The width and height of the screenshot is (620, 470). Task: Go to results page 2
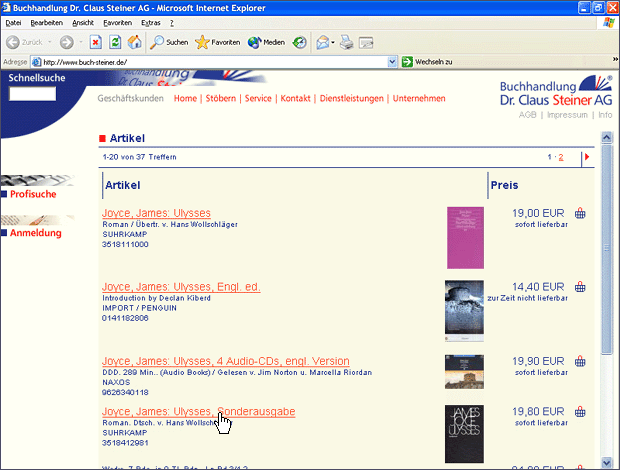pos(561,157)
